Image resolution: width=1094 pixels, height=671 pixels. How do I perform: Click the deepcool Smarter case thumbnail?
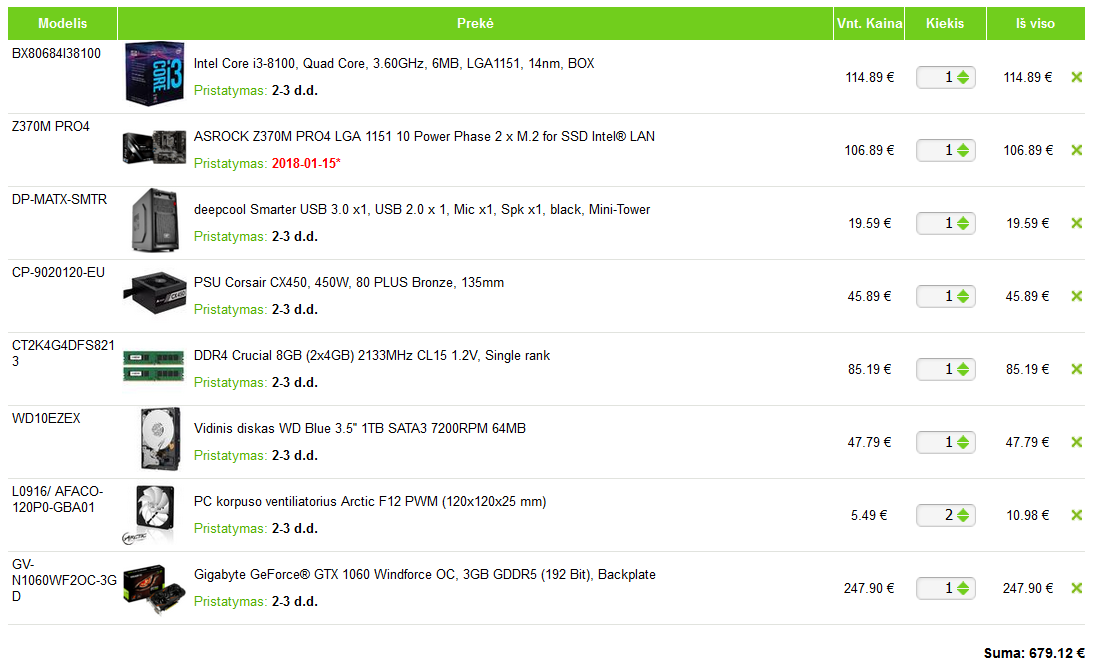click(x=154, y=220)
